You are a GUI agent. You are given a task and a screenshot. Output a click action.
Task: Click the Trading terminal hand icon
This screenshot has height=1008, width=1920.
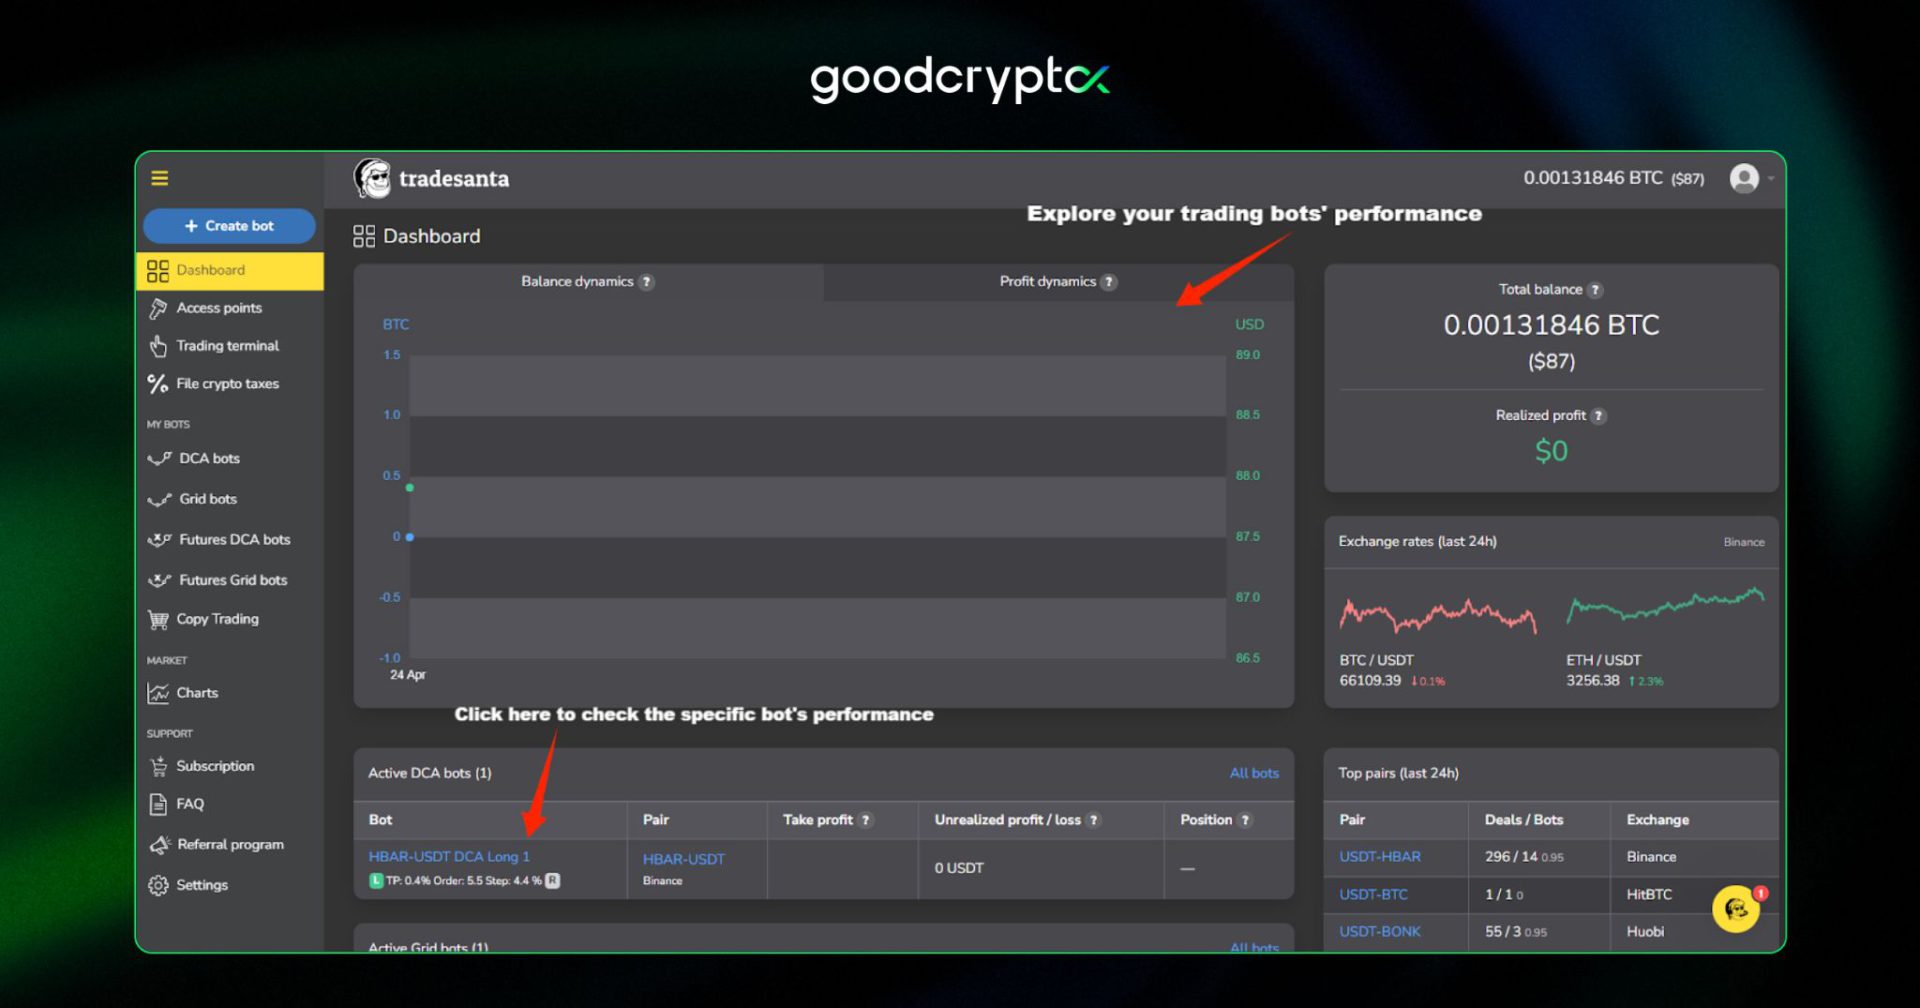pos(158,346)
